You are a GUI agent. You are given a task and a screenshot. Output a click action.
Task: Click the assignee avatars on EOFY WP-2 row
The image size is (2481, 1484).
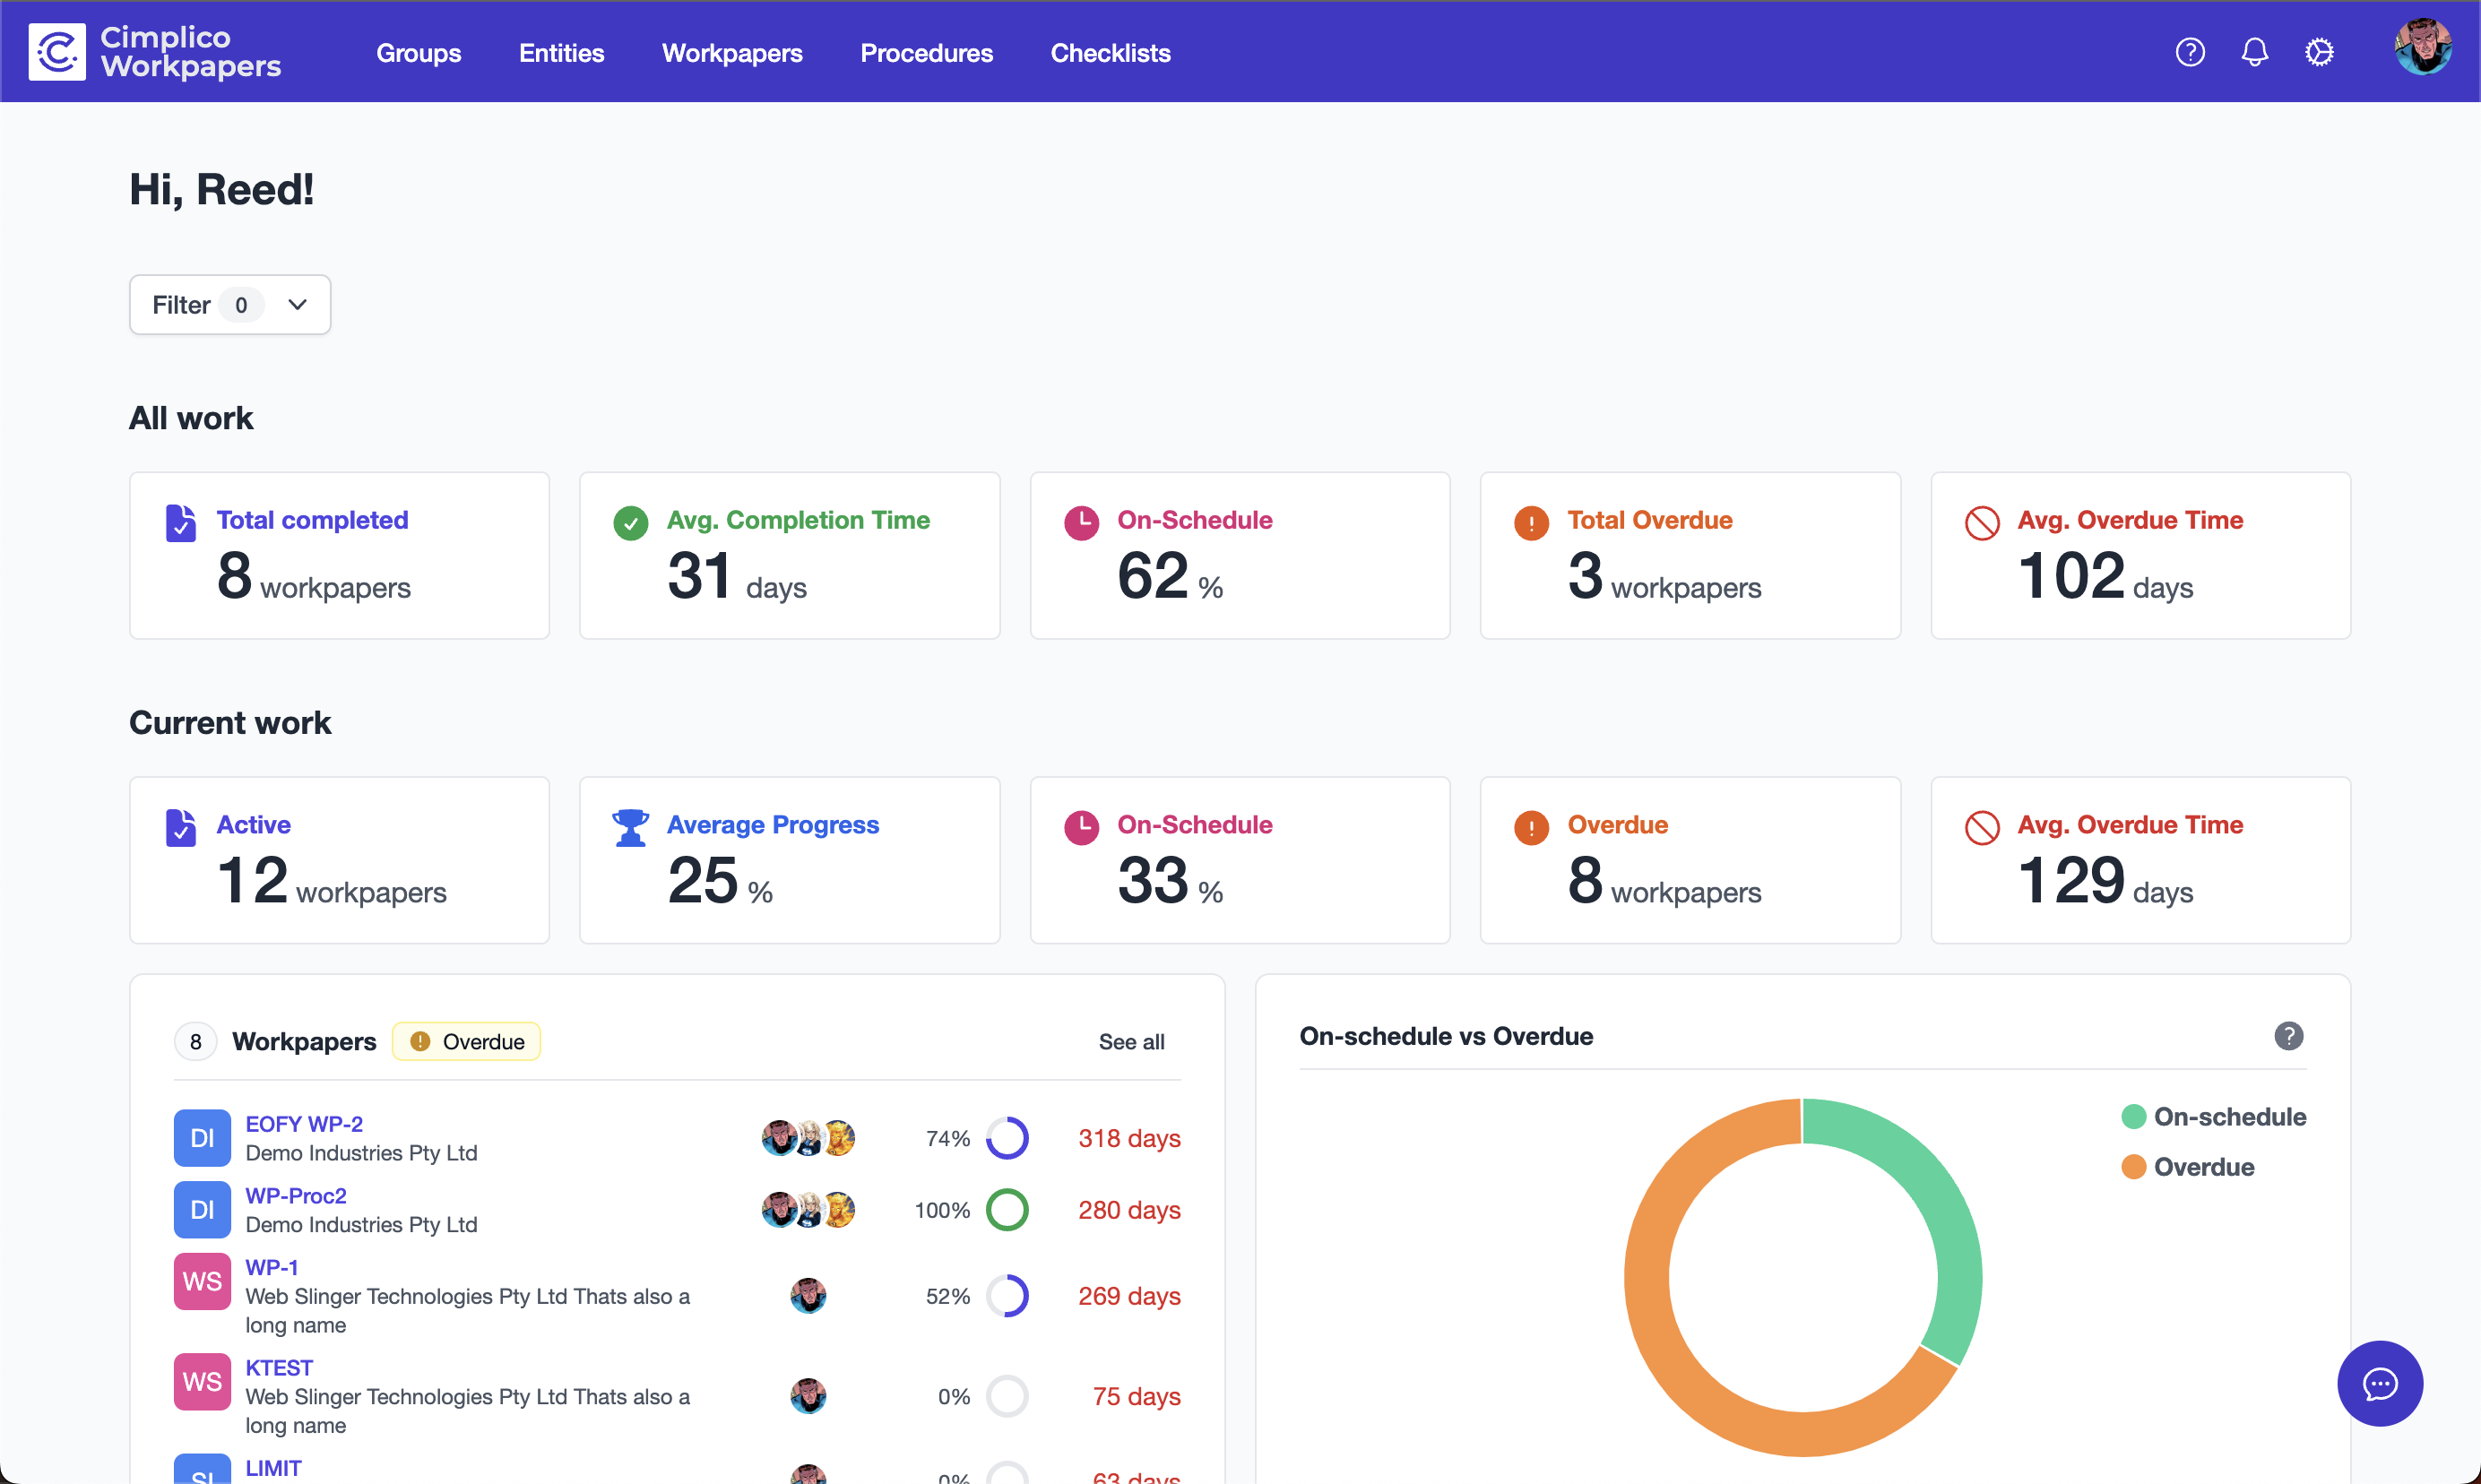[808, 1138]
